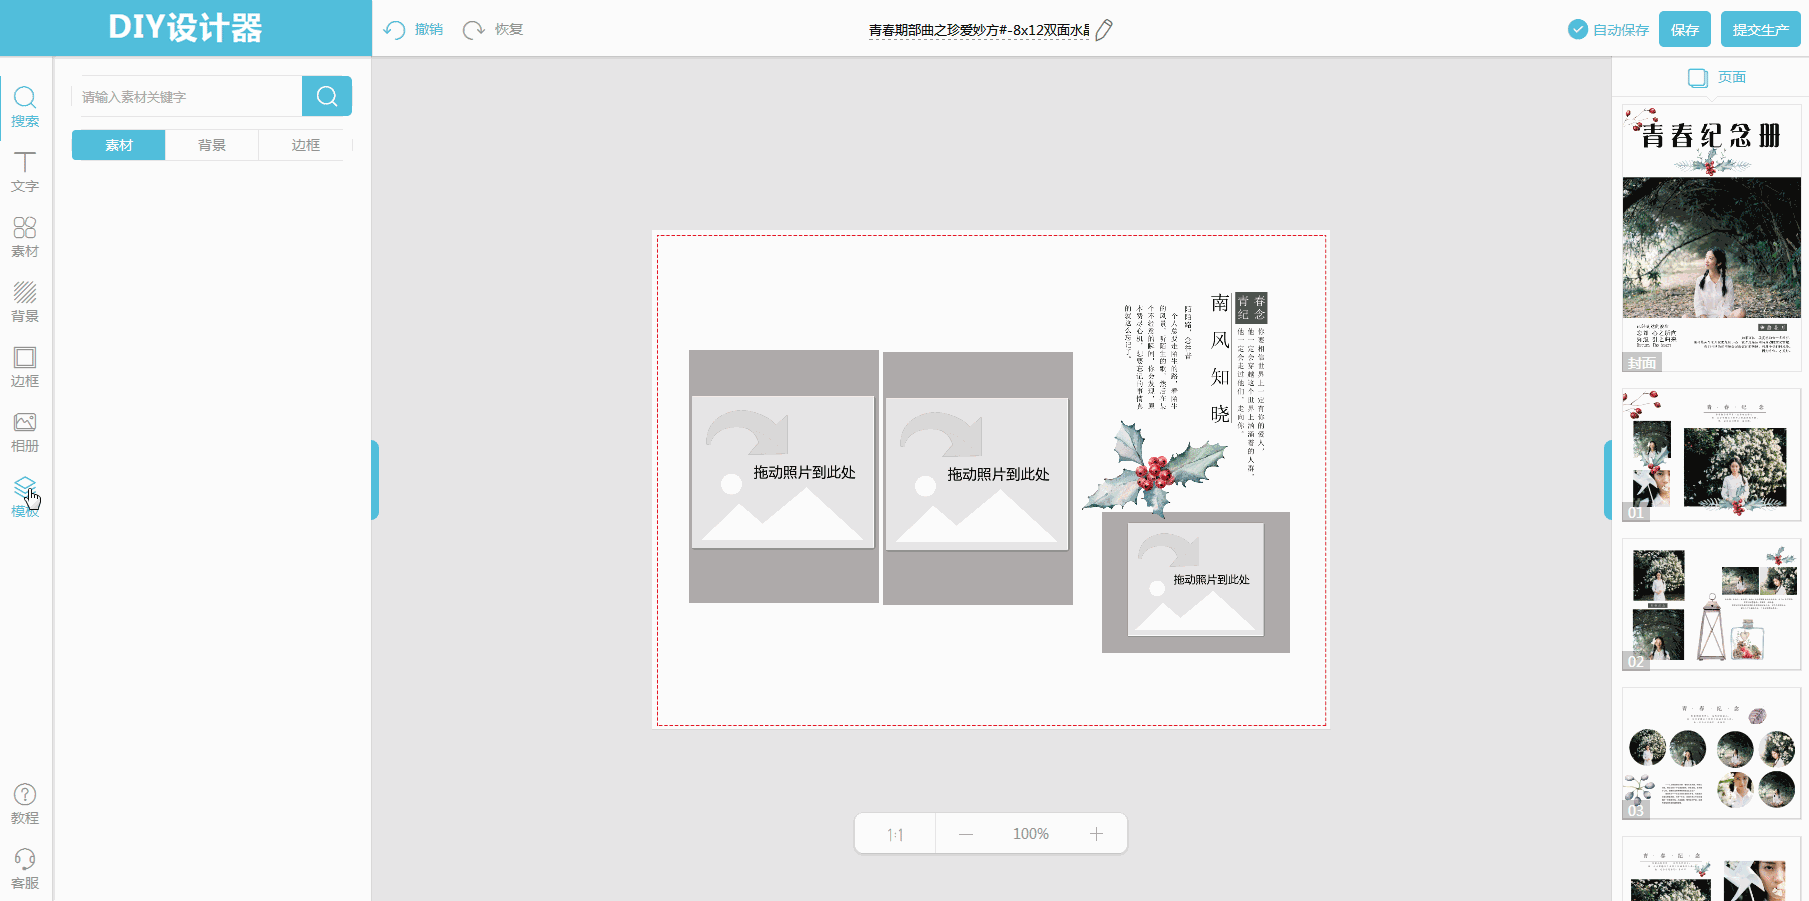Collapse the left panel using edge handle
Image resolution: width=1809 pixels, height=901 pixels.
click(375, 480)
